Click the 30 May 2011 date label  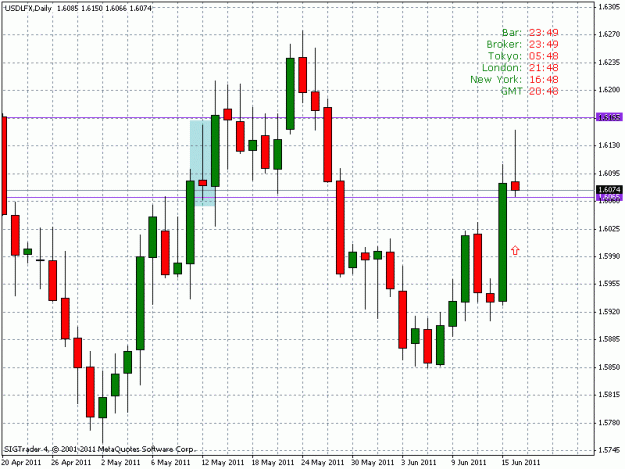pyautogui.click(x=373, y=462)
